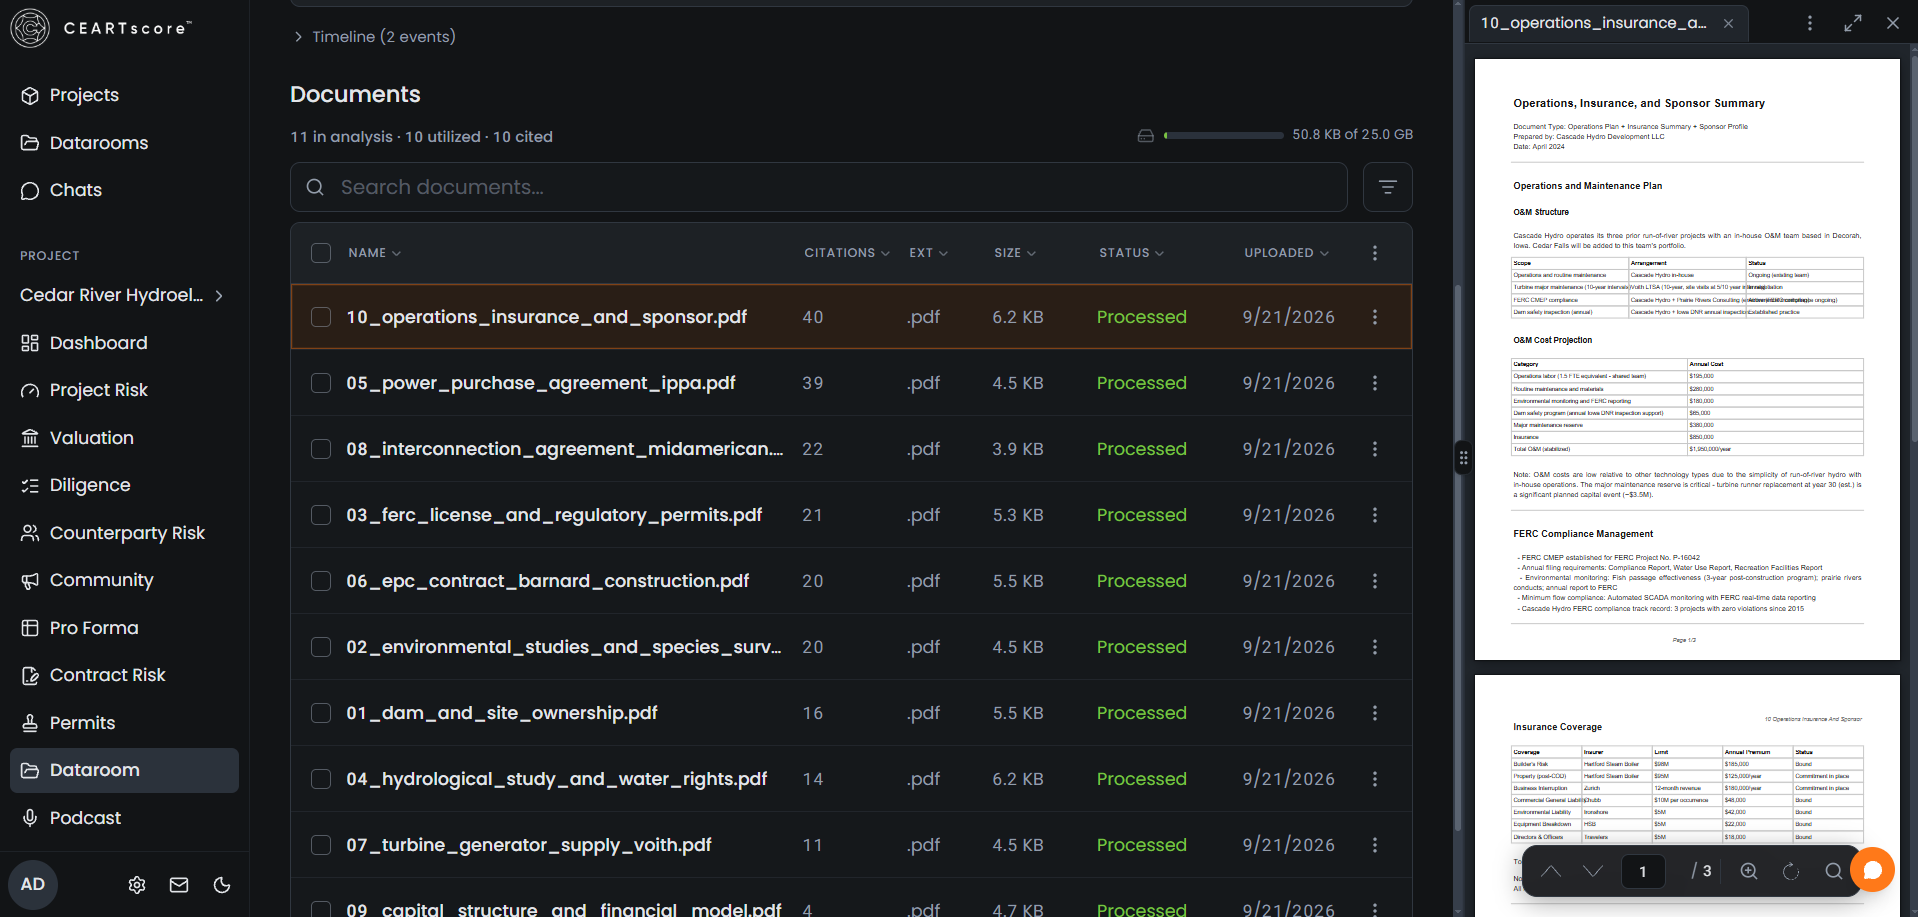Open the orange chat bubble widget
1918x917 pixels.
click(1873, 870)
